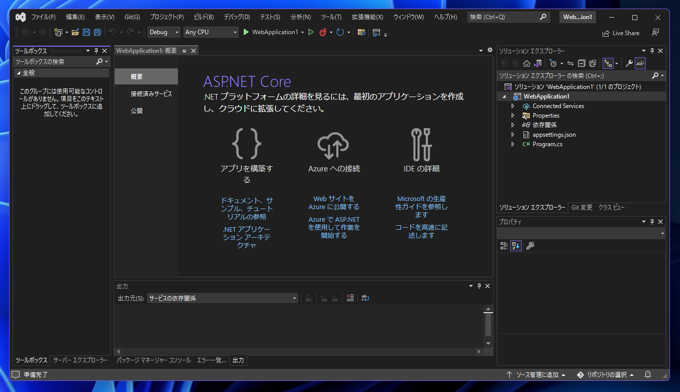Click Switch Views icon in Solution Explorer toolbar
Screen dimensions: 680x392
538,63
